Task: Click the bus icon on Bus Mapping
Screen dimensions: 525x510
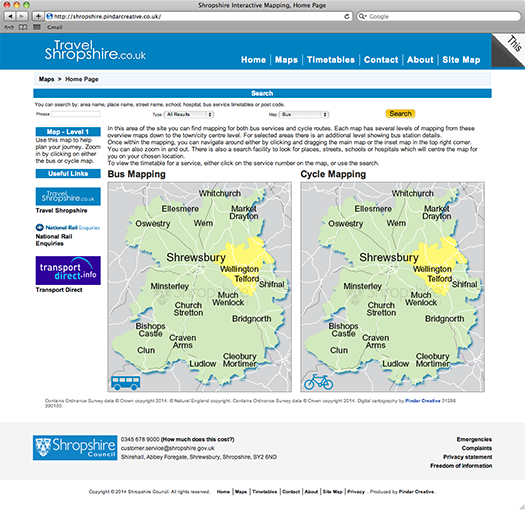Action: tap(125, 382)
